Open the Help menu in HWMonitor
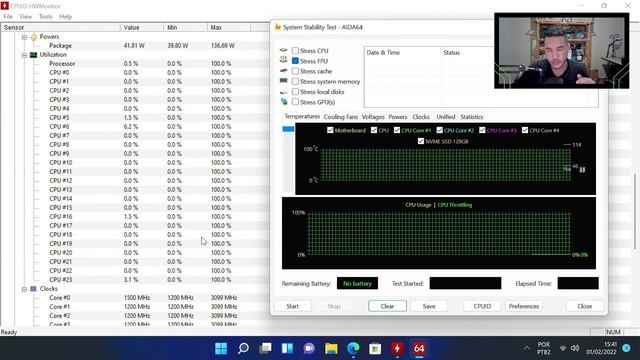Image resolution: width=640 pixels, height=360 pixels. (66, 17)
